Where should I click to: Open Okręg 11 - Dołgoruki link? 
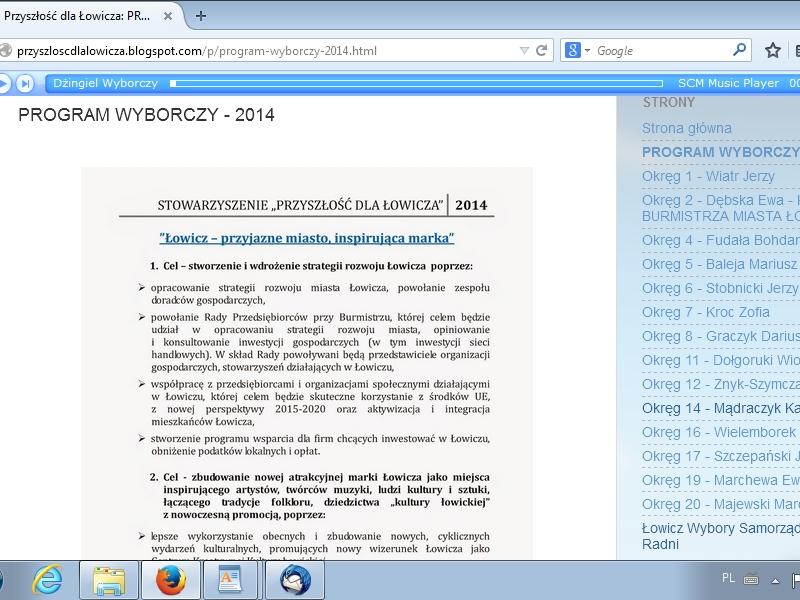pyautogui.click(x=720, y=360)
